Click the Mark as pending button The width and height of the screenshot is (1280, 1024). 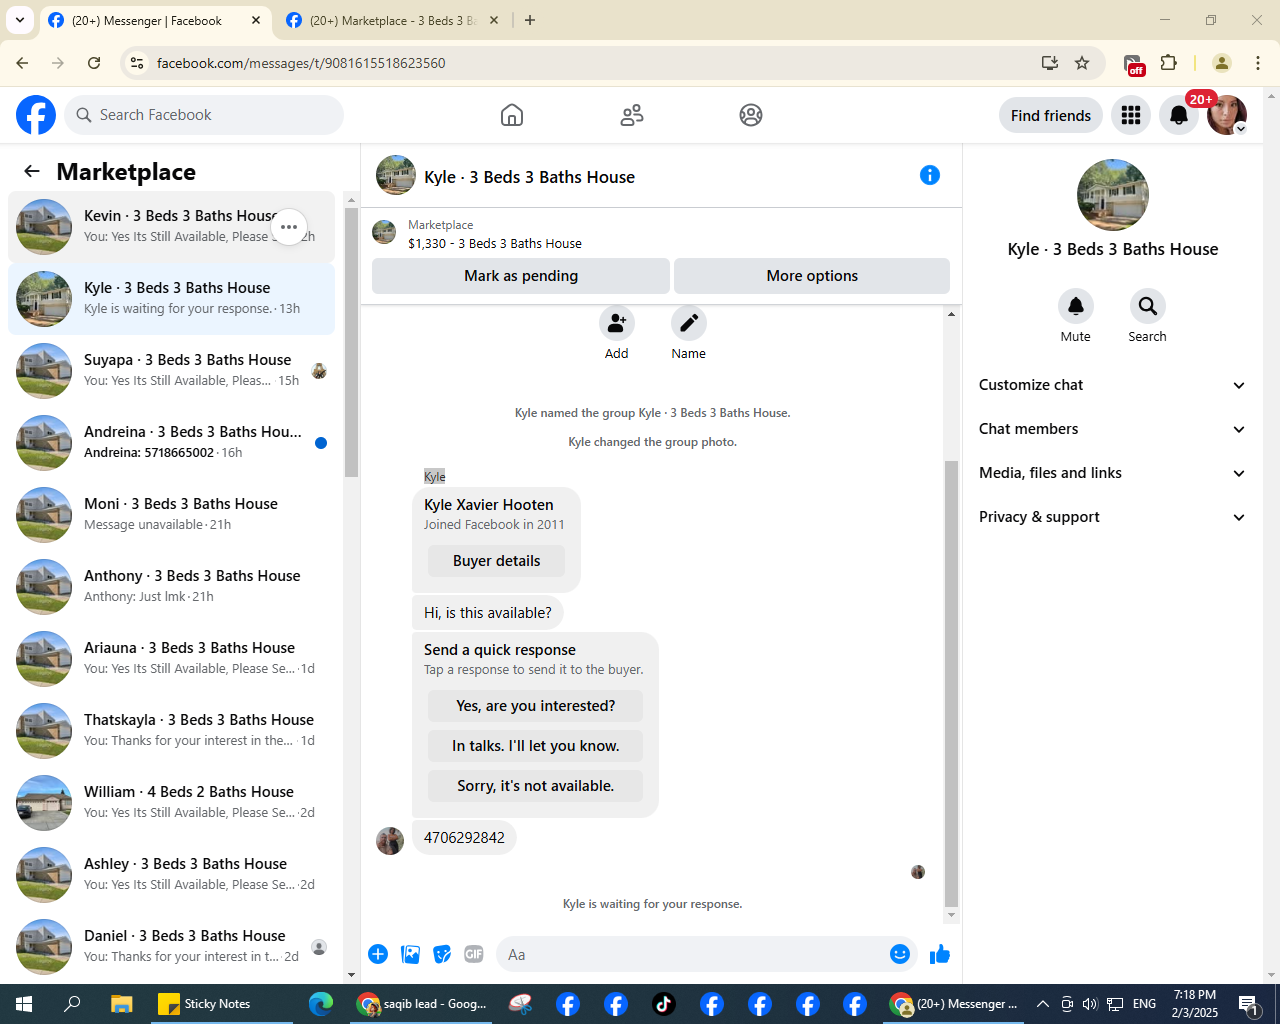coord(521,276)
